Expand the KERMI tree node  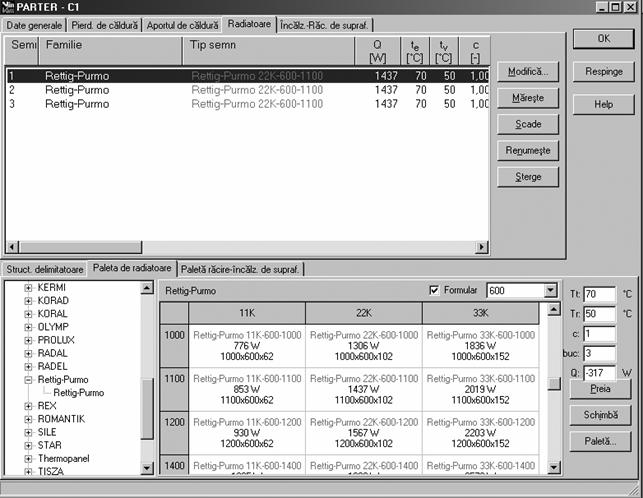coord(29,288)
